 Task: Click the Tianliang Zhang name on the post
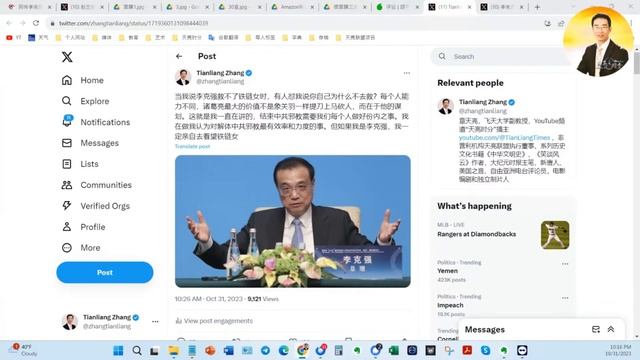[220, 73]
